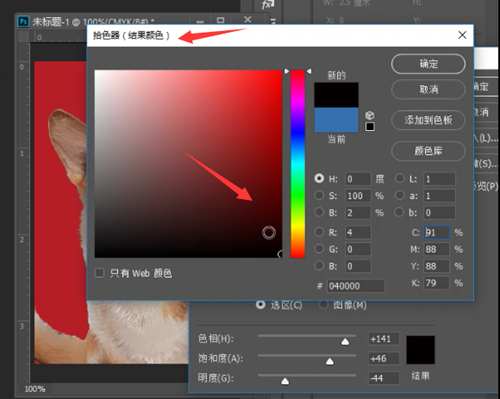The image size is (500, 399).
Task: Click the 色相 value field +141
Action: tap(384, 339)
